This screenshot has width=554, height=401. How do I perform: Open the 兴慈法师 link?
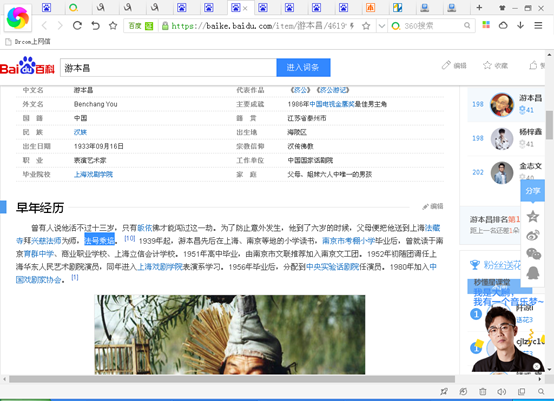[x=46, y=241]
